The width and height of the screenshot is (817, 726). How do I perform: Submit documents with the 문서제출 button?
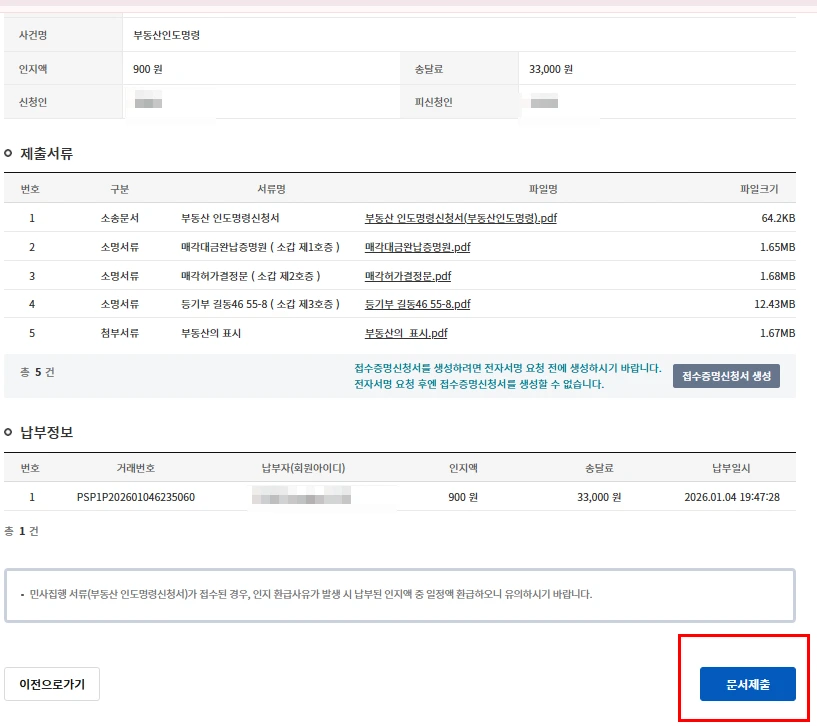[747, 684]
